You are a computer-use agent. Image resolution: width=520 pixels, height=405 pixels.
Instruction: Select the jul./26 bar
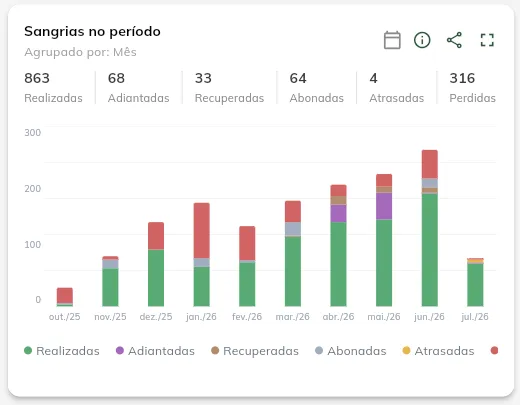[x=475, y=282]
